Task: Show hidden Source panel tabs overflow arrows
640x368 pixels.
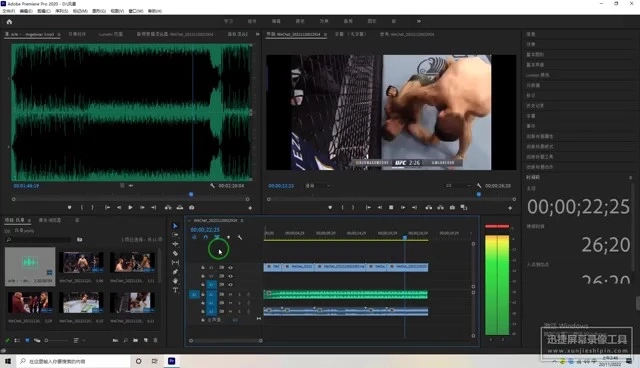Action: (x=258, y=34)
